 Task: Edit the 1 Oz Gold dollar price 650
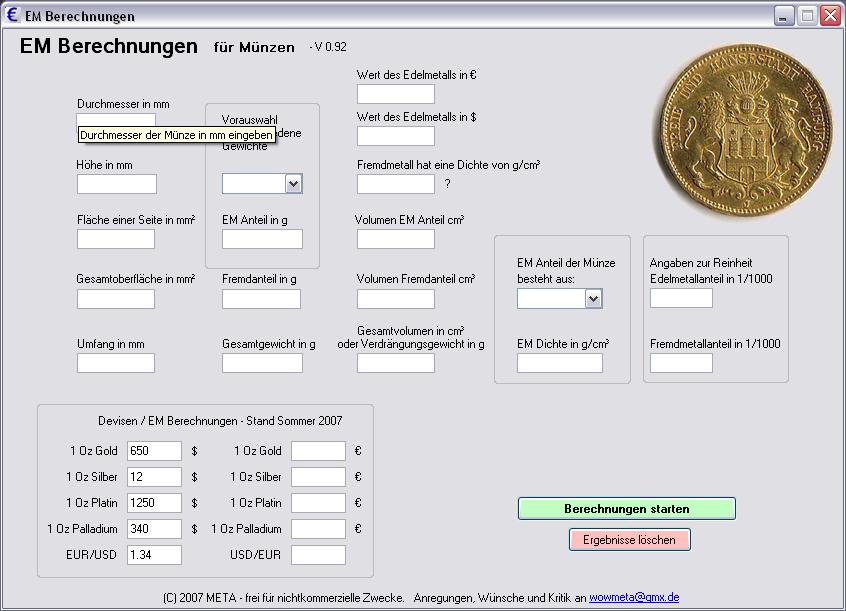coord(154,451)
